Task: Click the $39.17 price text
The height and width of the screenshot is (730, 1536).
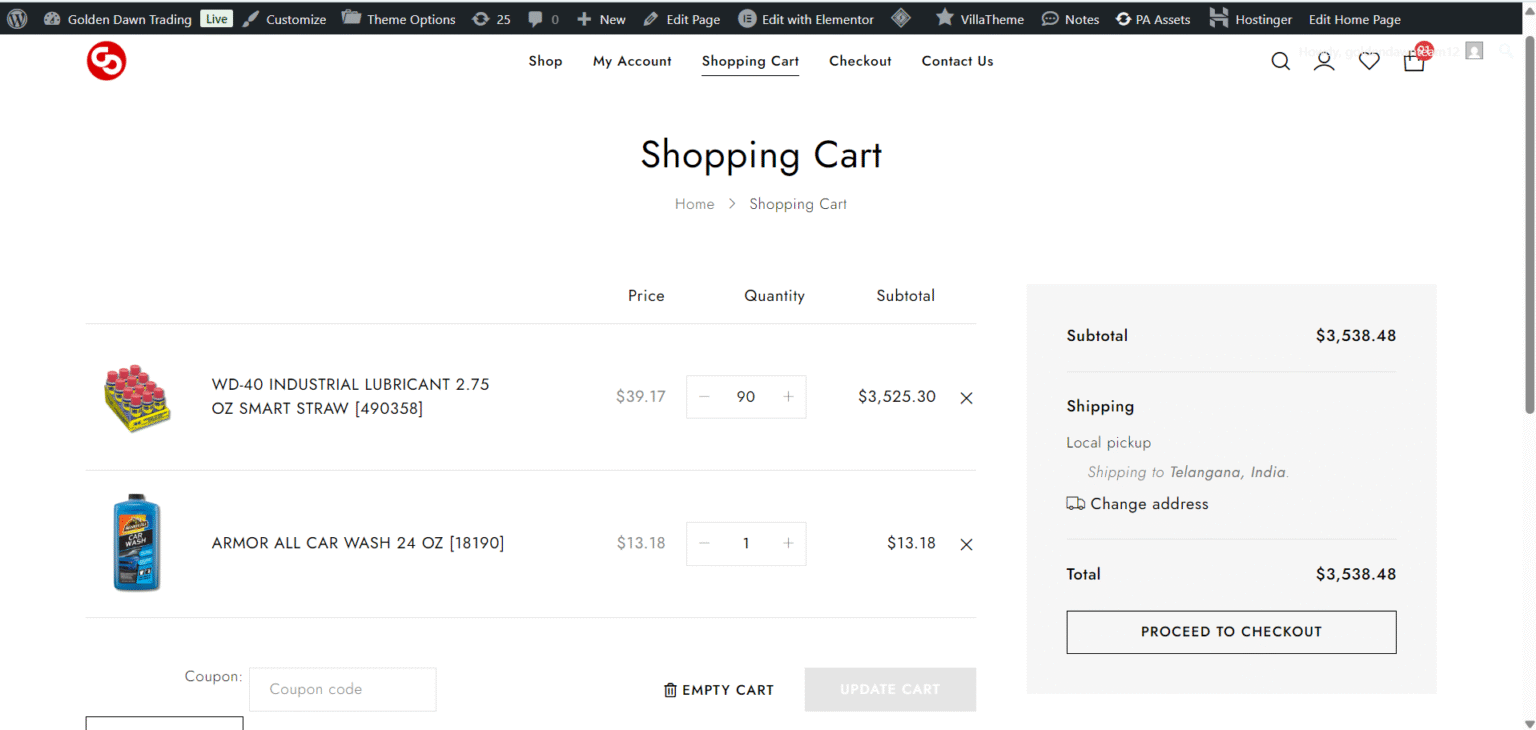Action: (x=641, y=397)
